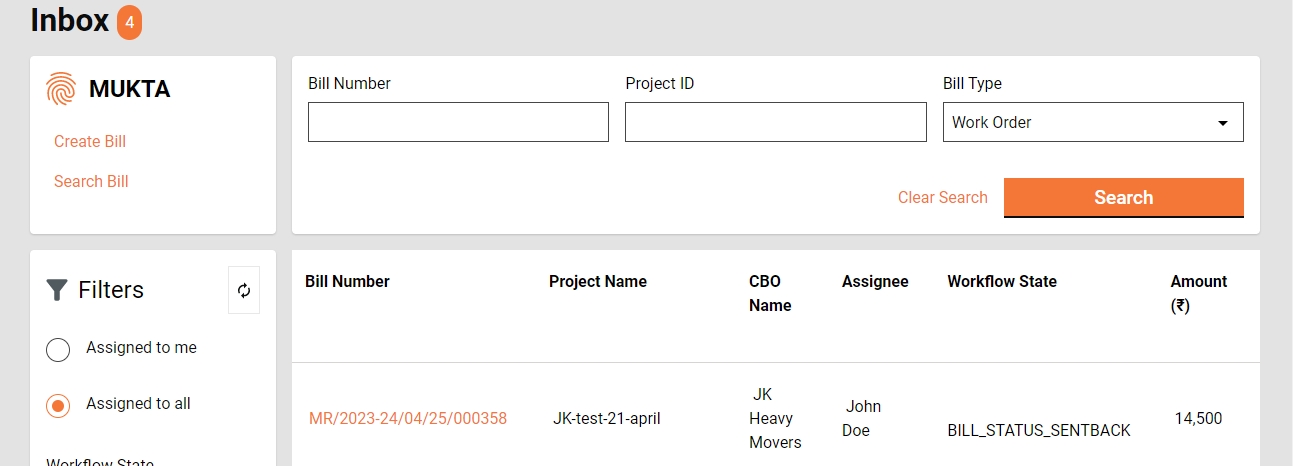Go to the Search Bill link
1293x466 pixels.
pyautogui.click(x=91, y=182)
